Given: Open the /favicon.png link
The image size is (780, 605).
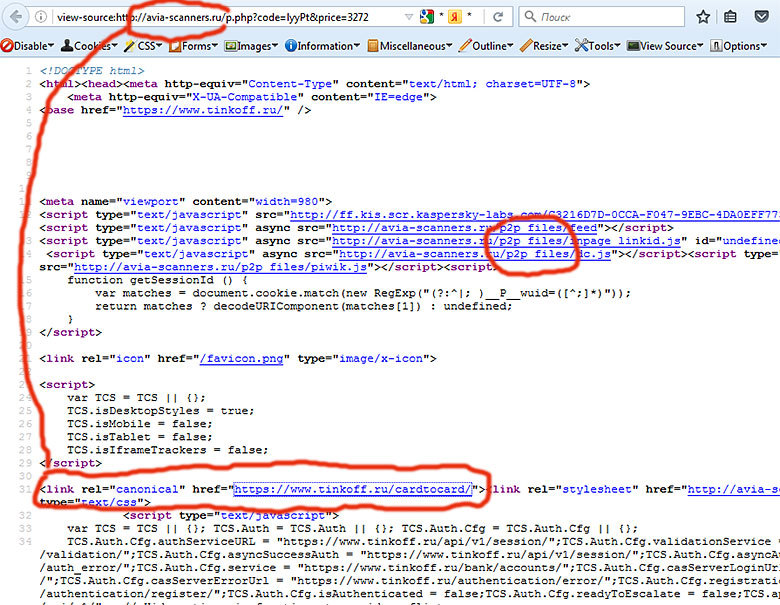Looking at the screenshot, I should [x=241, y=358].
